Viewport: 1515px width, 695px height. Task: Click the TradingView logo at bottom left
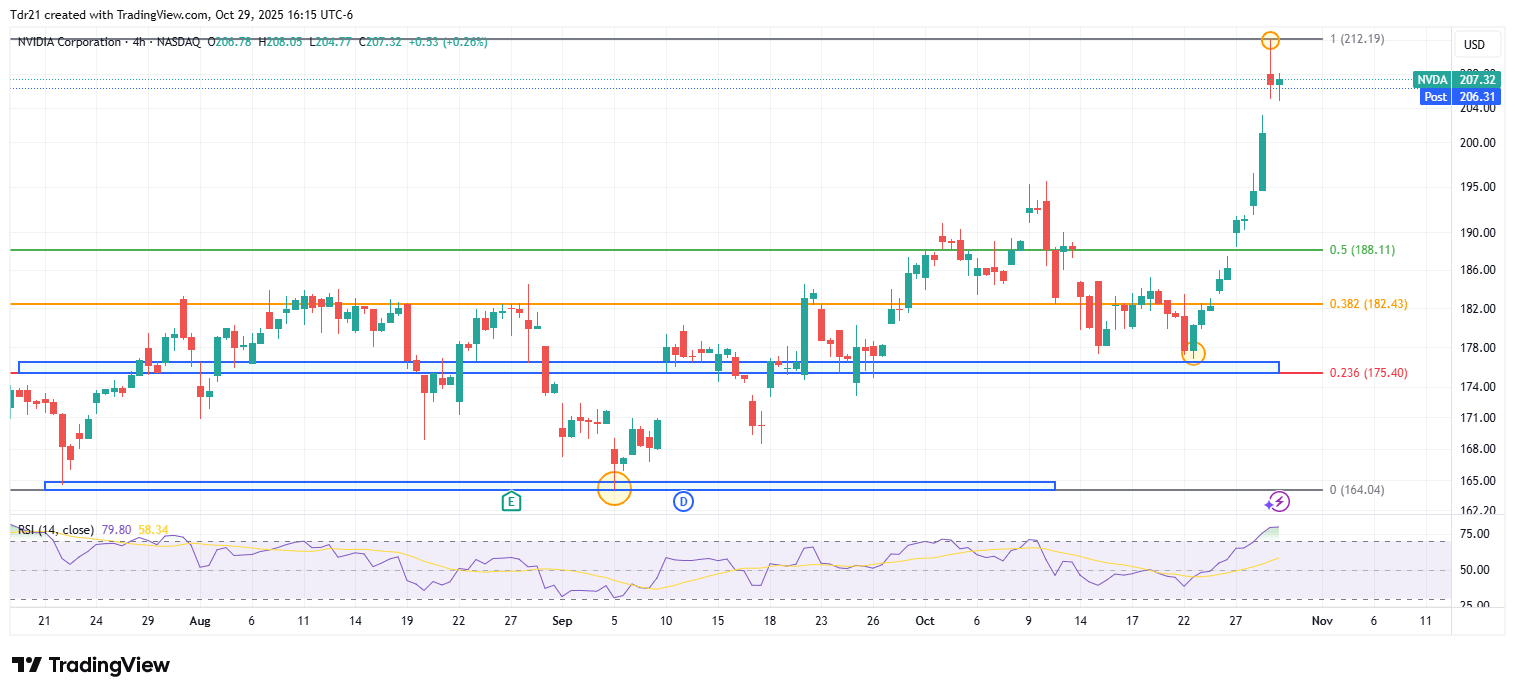(x=91, y=665)
